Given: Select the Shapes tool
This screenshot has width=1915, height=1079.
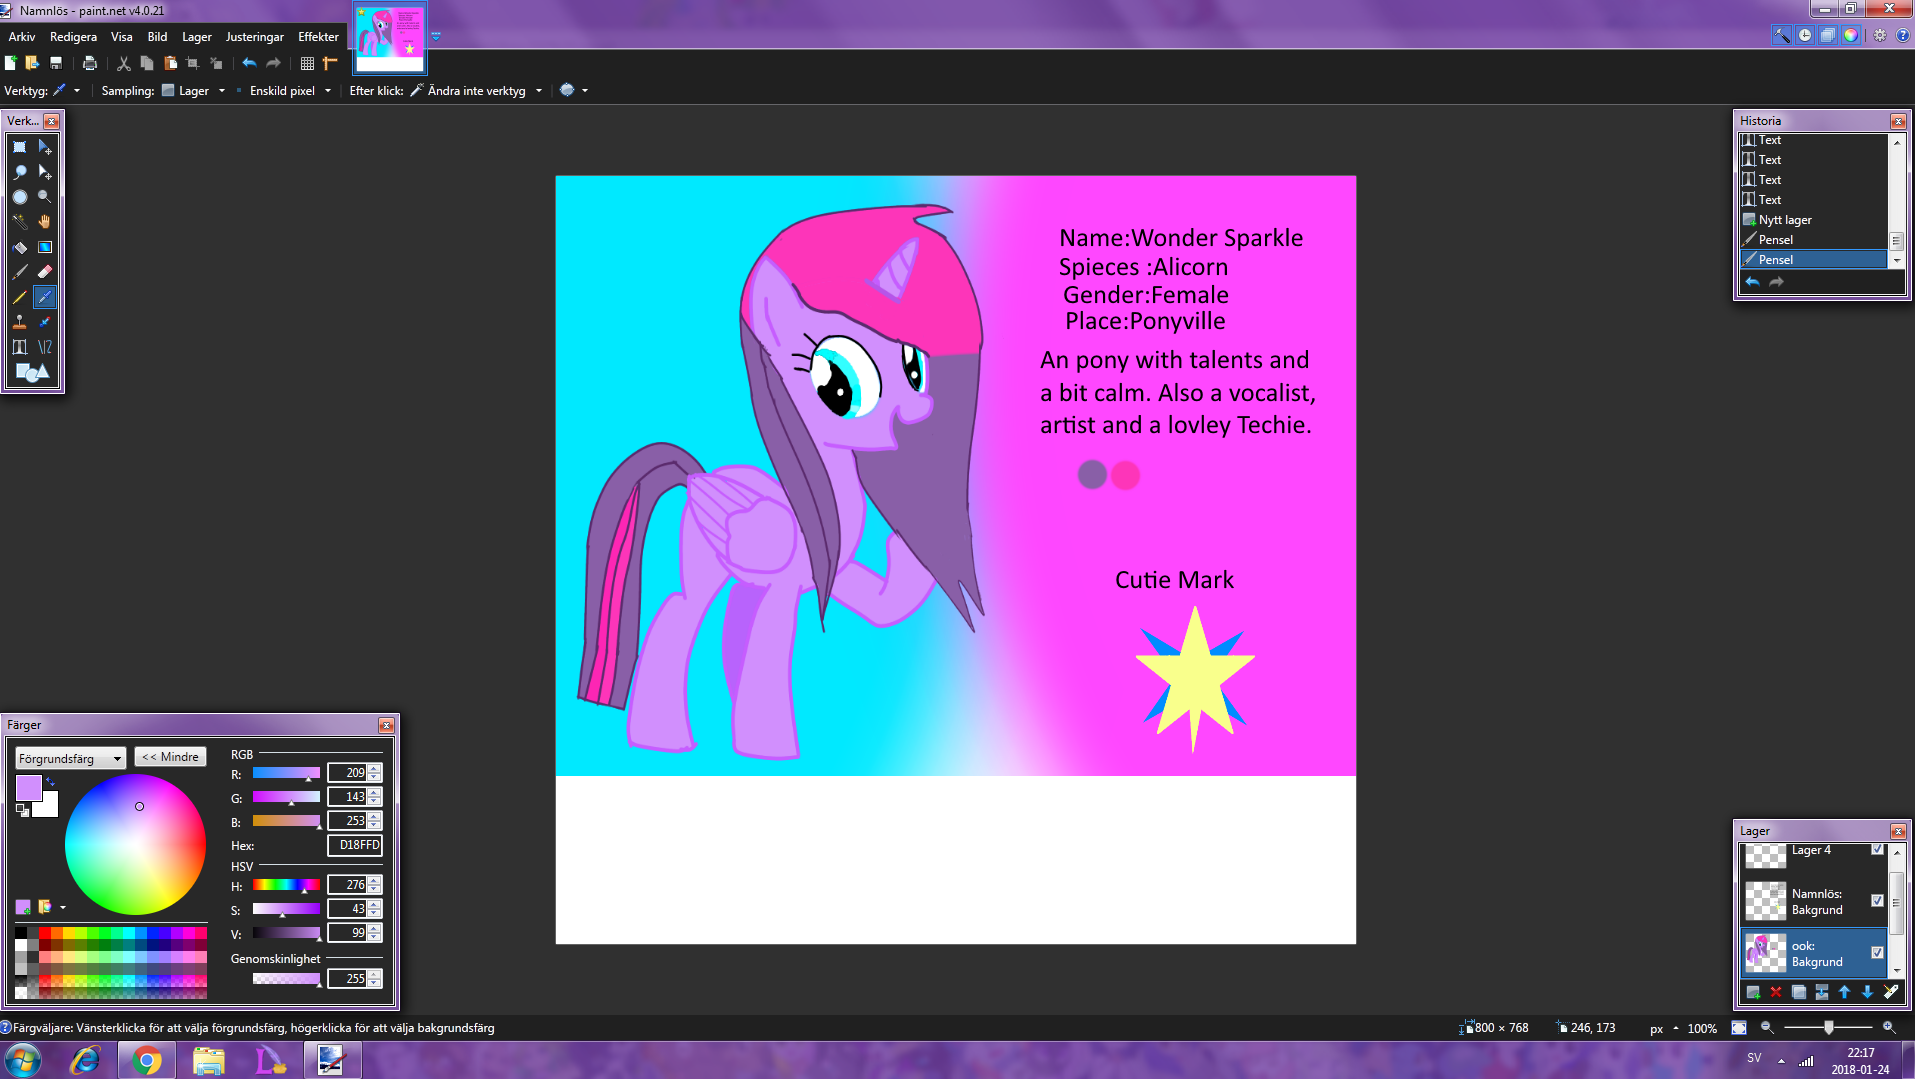Looking at the screenshot, I should (32, 373).
